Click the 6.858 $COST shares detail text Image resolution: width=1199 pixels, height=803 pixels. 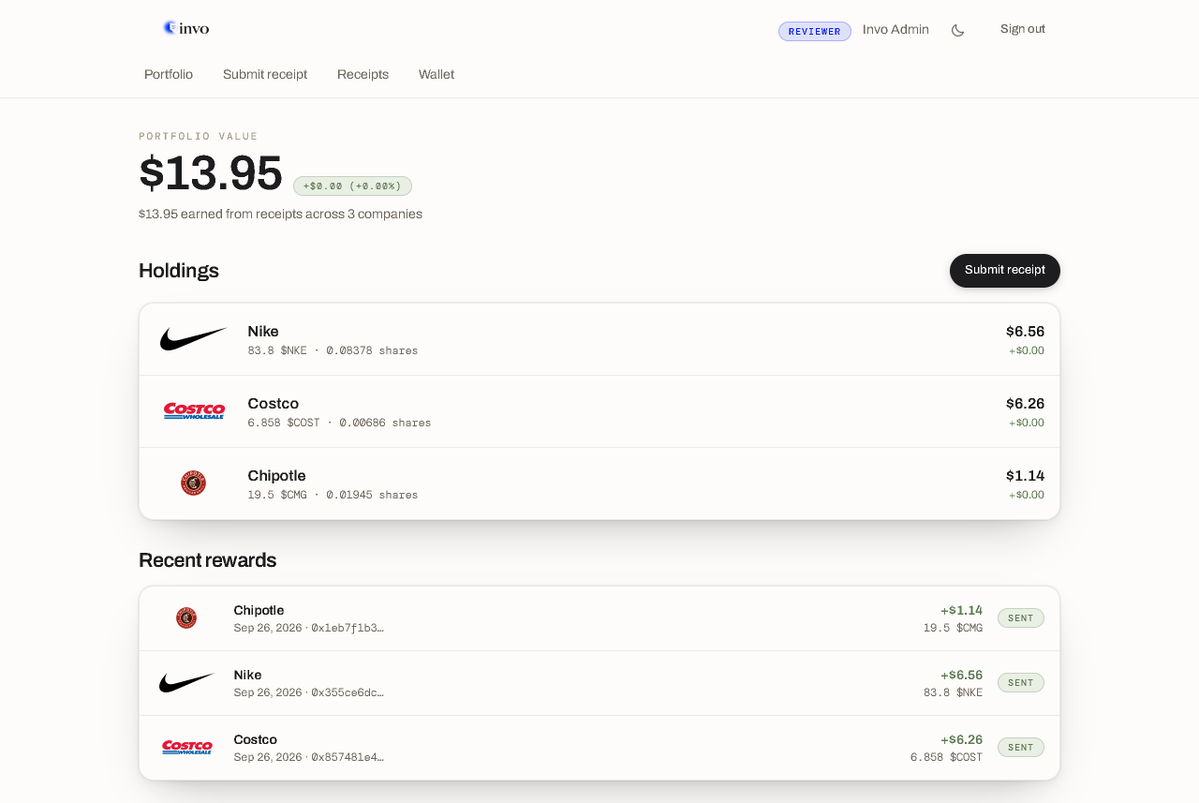(339, 422)
